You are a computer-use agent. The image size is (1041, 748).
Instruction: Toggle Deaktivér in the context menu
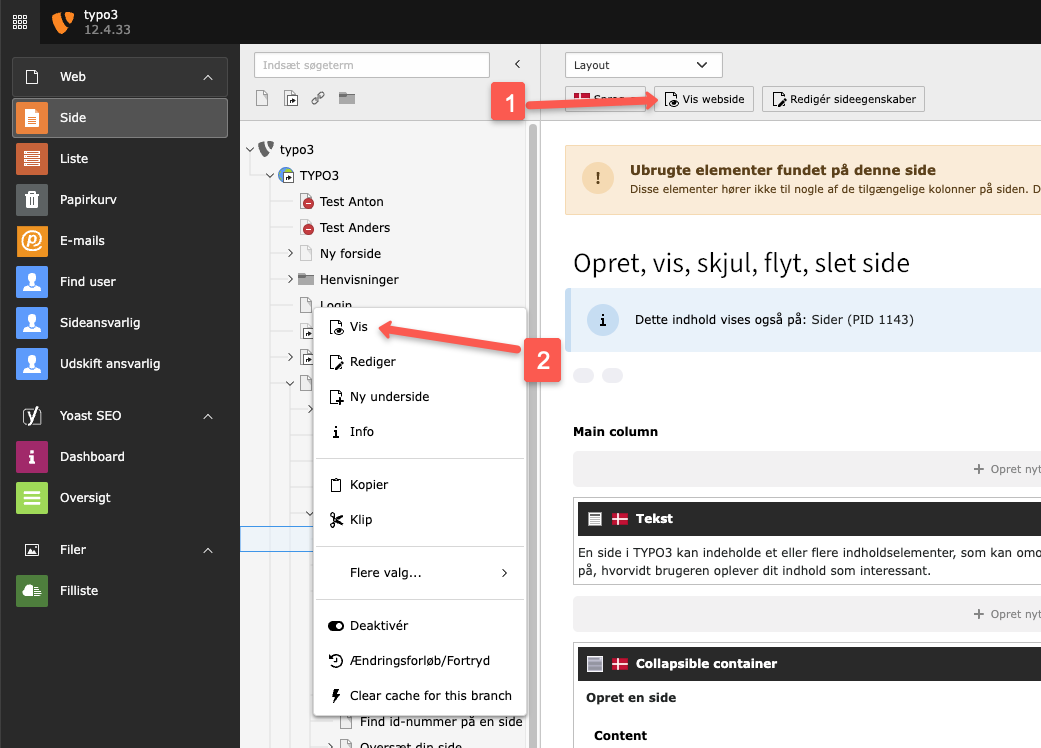[378, 626]
